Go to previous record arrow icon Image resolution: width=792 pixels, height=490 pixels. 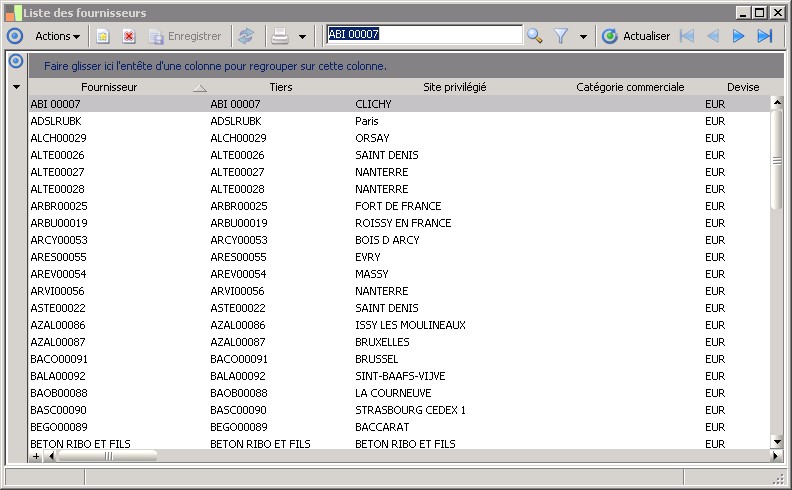tap(713, 36)
